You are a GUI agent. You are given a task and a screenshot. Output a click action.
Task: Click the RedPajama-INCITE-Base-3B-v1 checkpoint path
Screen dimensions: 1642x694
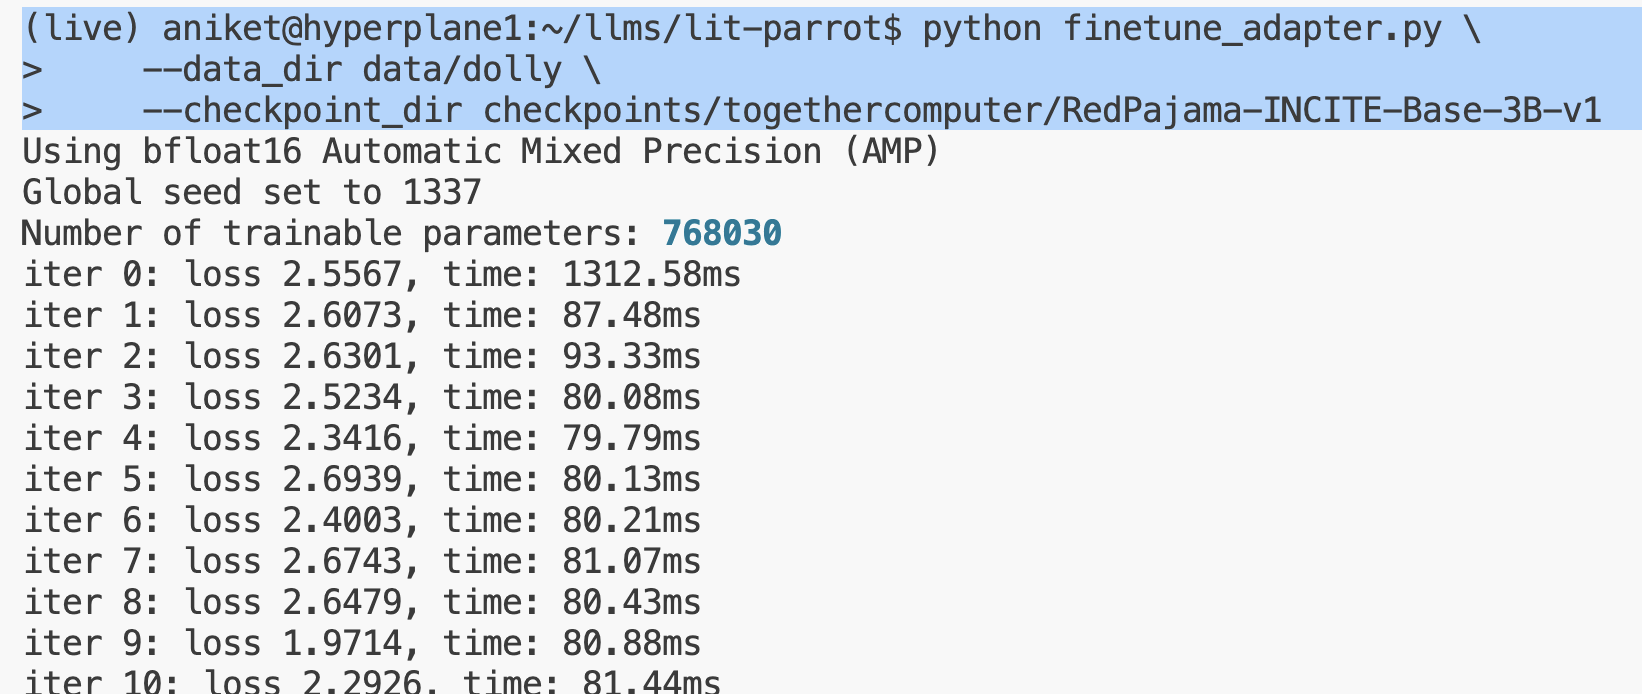coord(1042,110)
